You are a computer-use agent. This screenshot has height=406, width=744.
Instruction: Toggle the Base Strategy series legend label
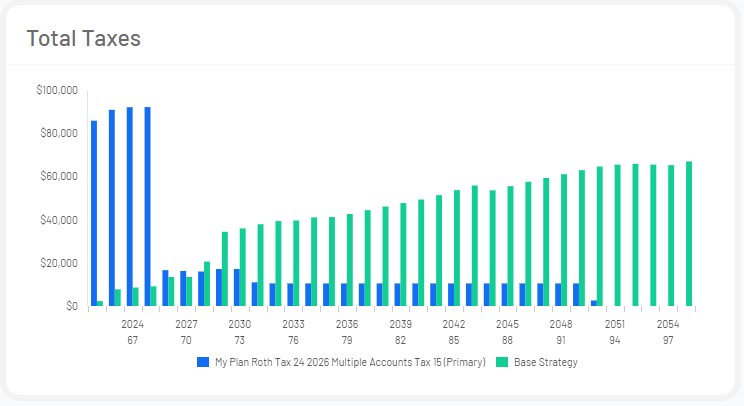click(x=545, y=363)
